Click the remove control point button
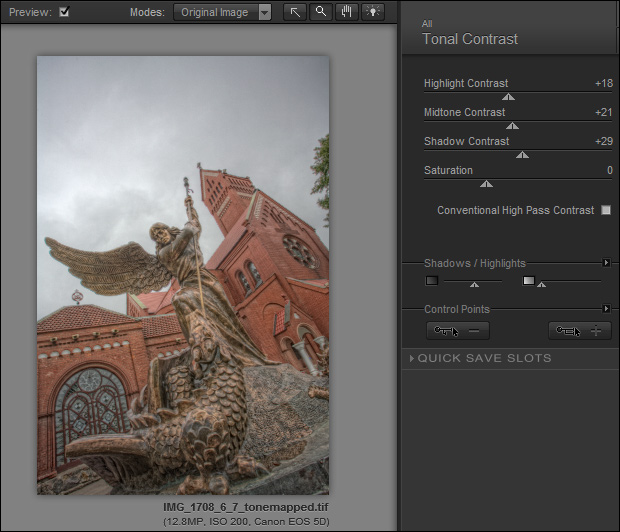This screenshot has height=532, width=620. pos(458,330)
